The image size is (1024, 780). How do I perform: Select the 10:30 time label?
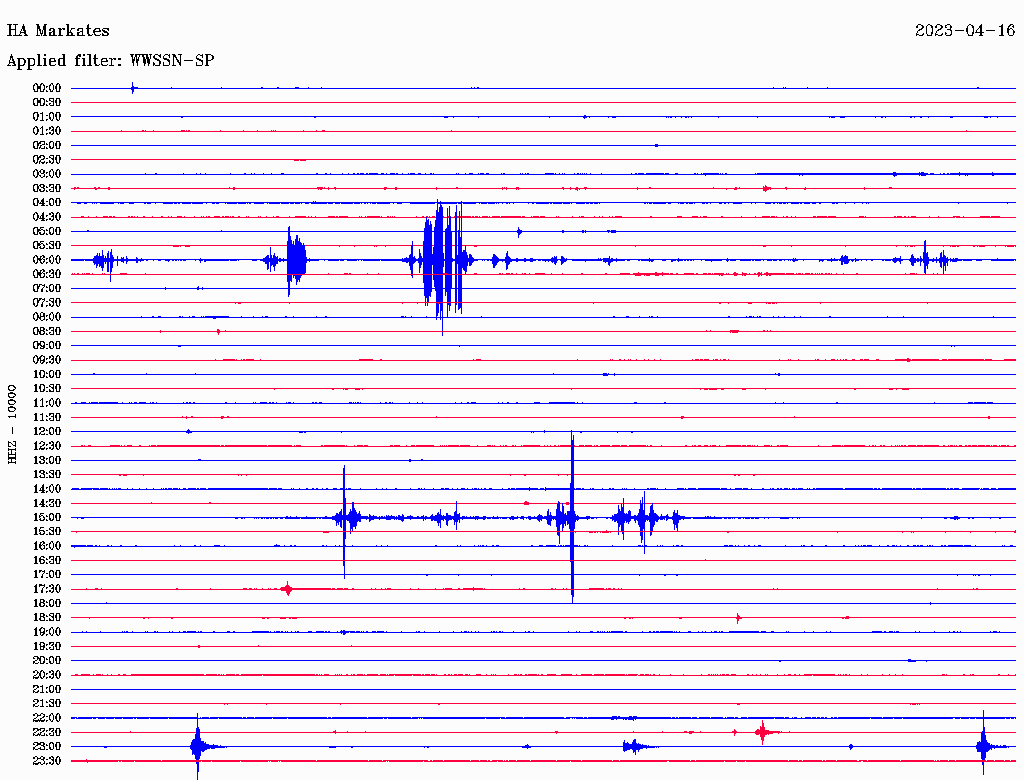[47, 389]
